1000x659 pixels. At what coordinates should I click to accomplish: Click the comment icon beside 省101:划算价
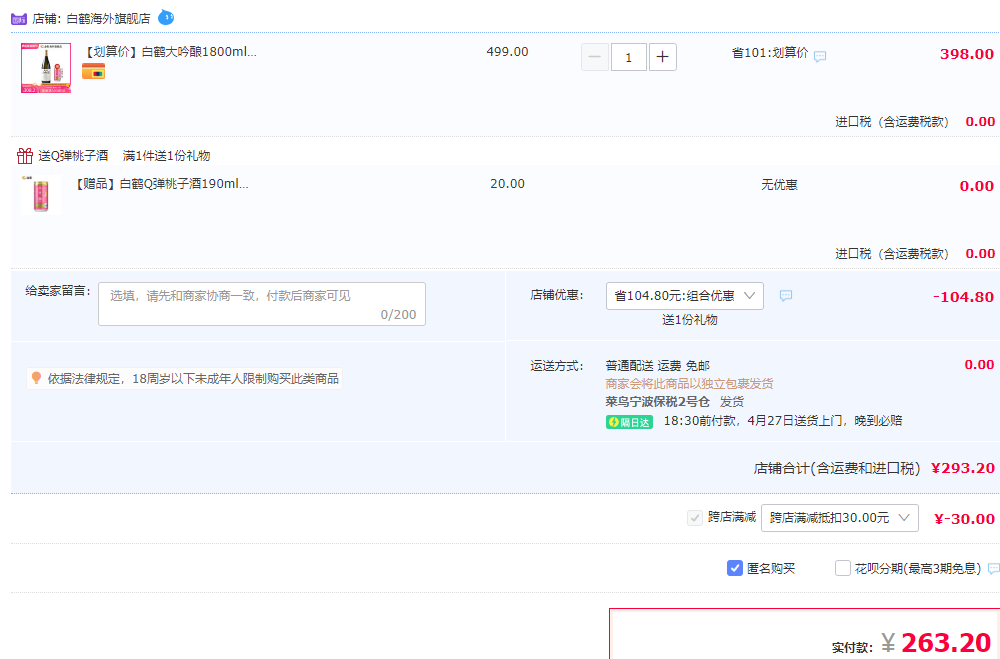[820, 56]
